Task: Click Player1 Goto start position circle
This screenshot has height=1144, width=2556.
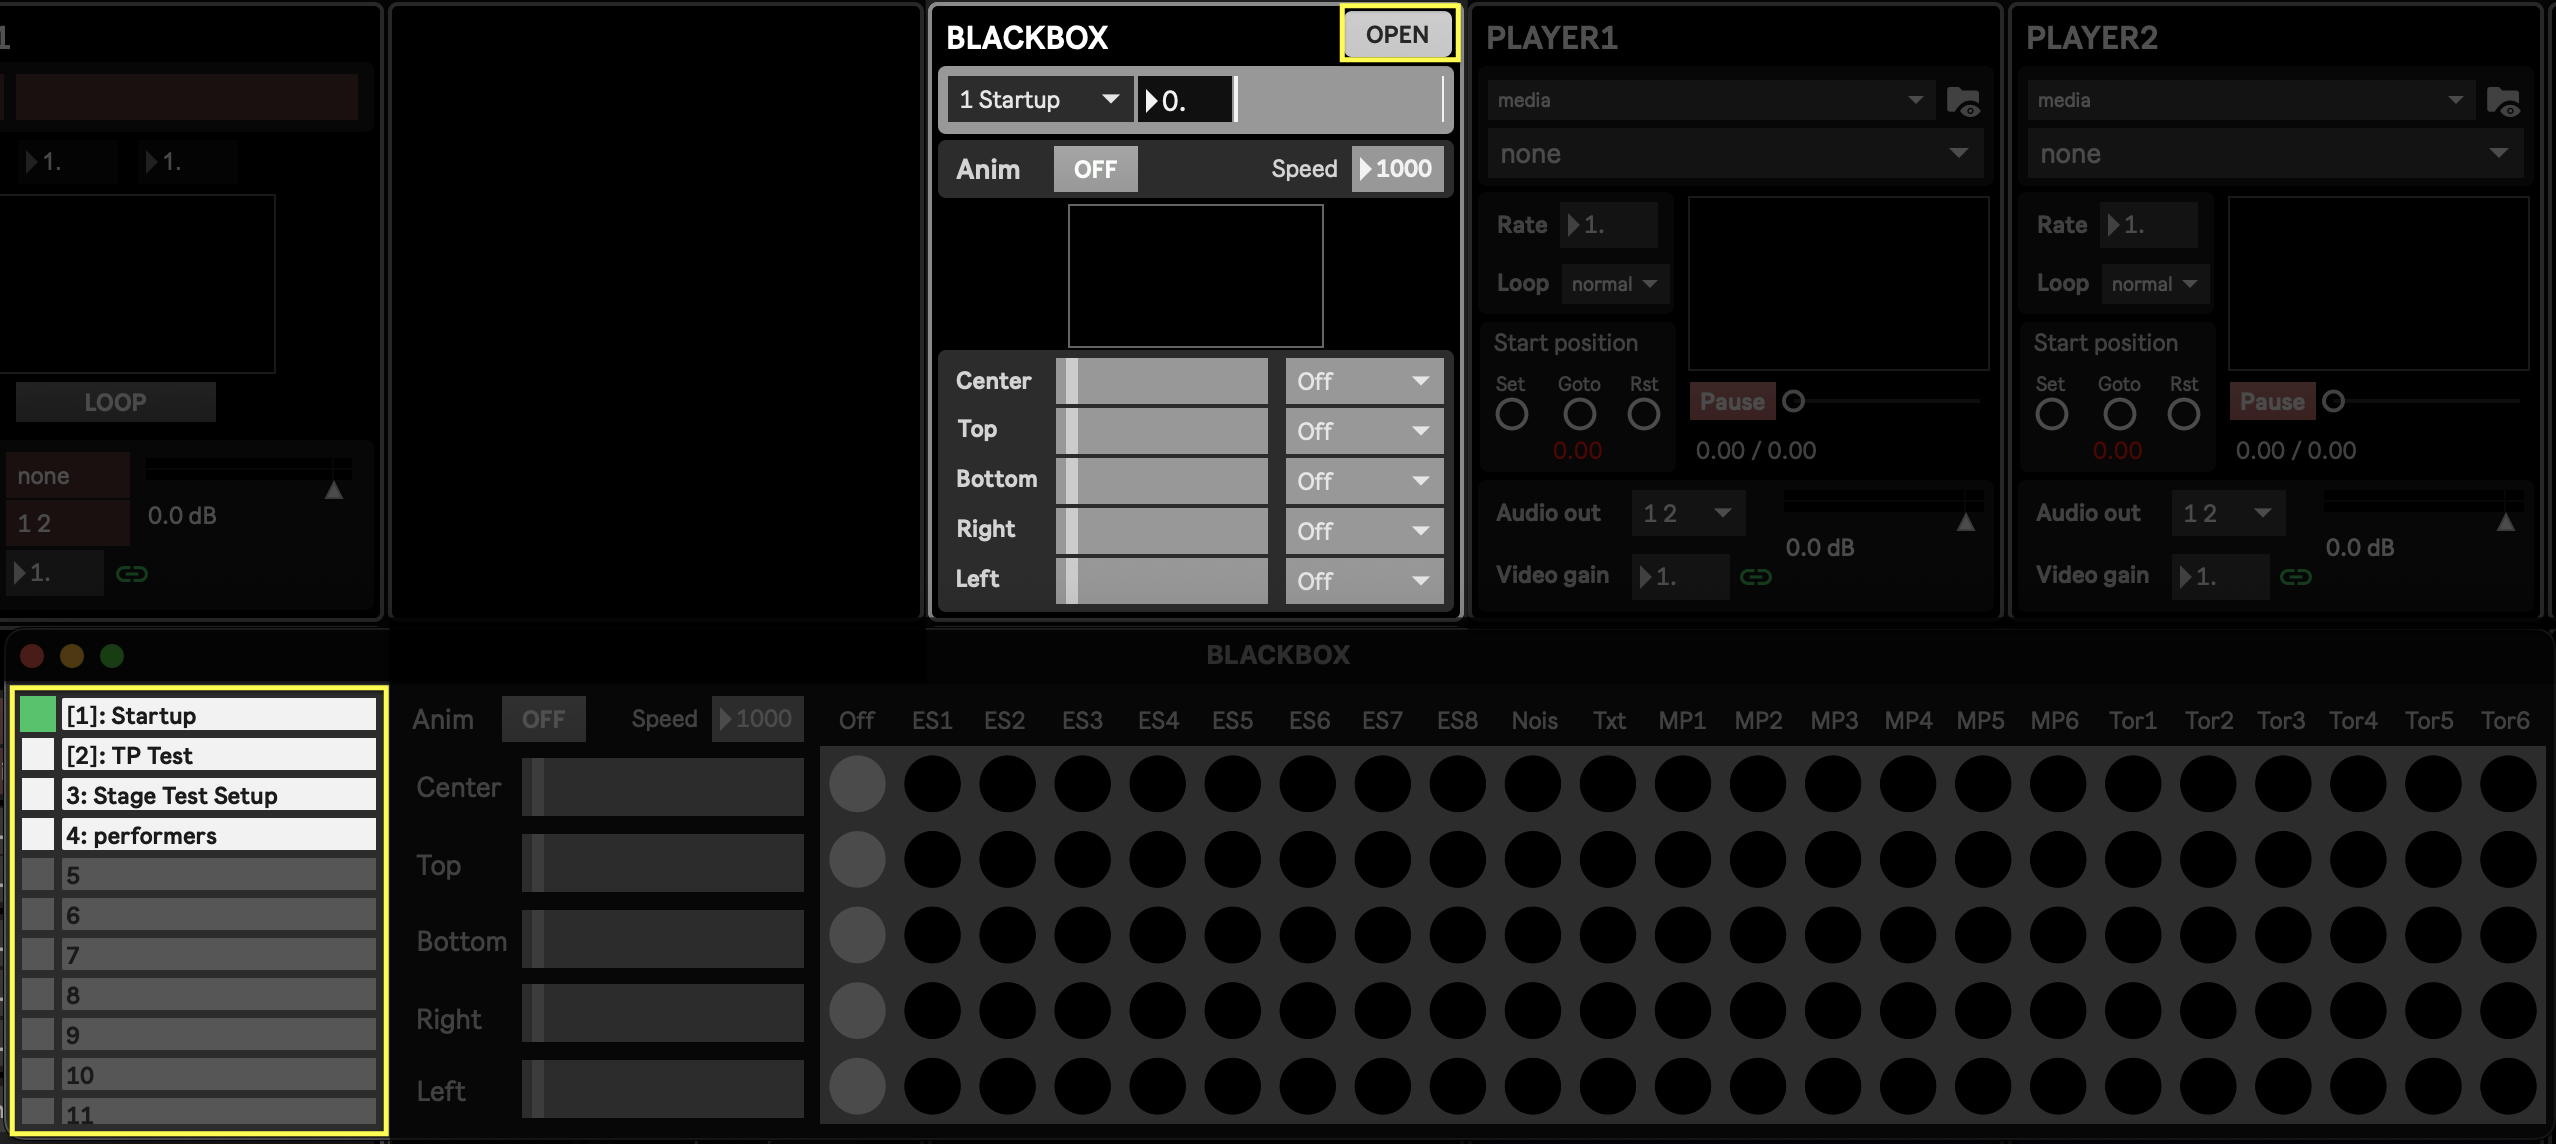Action: tap(1579, 414)
